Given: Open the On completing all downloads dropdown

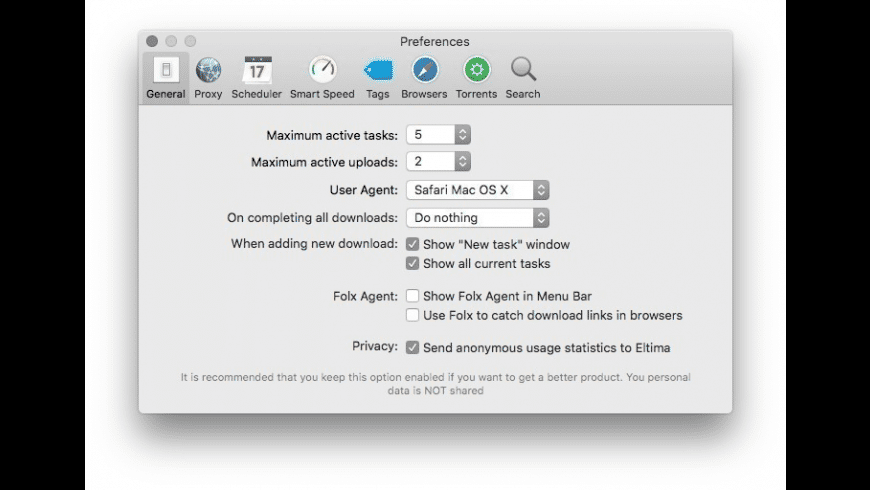Looking at the screenshot, I should [478, 218].
